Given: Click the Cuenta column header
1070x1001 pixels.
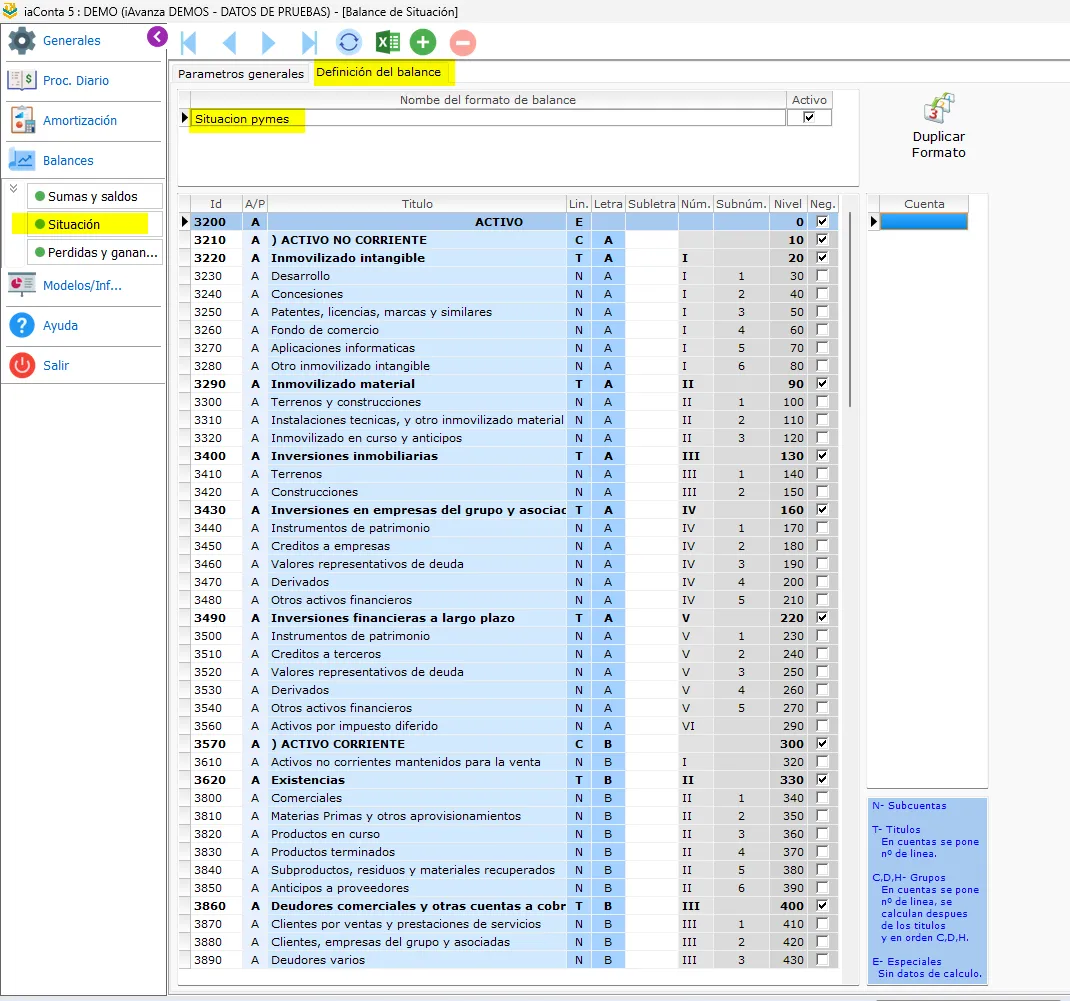Looking at the screenshot, I should 924,204.
